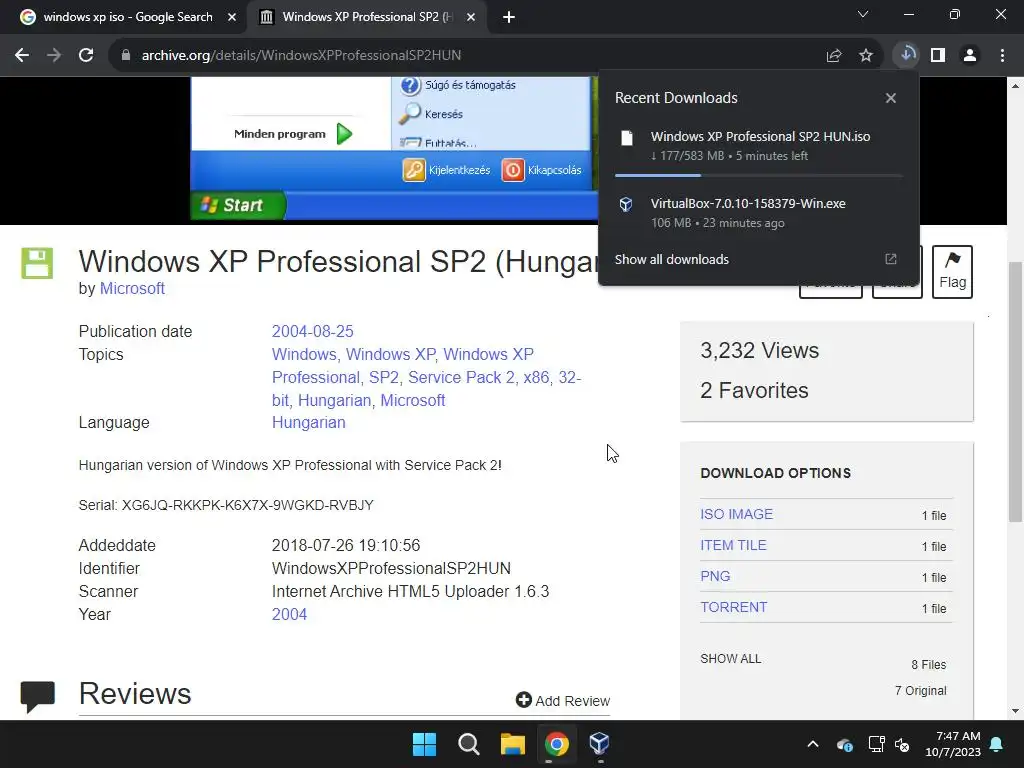Click the Hungarian language link

pos(308,423)
